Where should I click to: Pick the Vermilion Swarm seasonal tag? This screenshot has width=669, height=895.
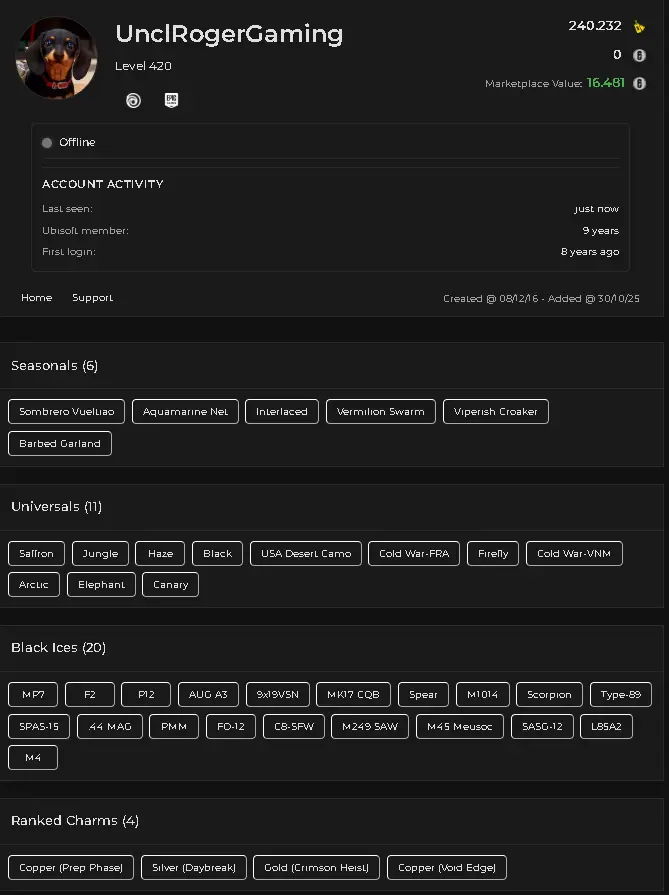coord(381,412)
